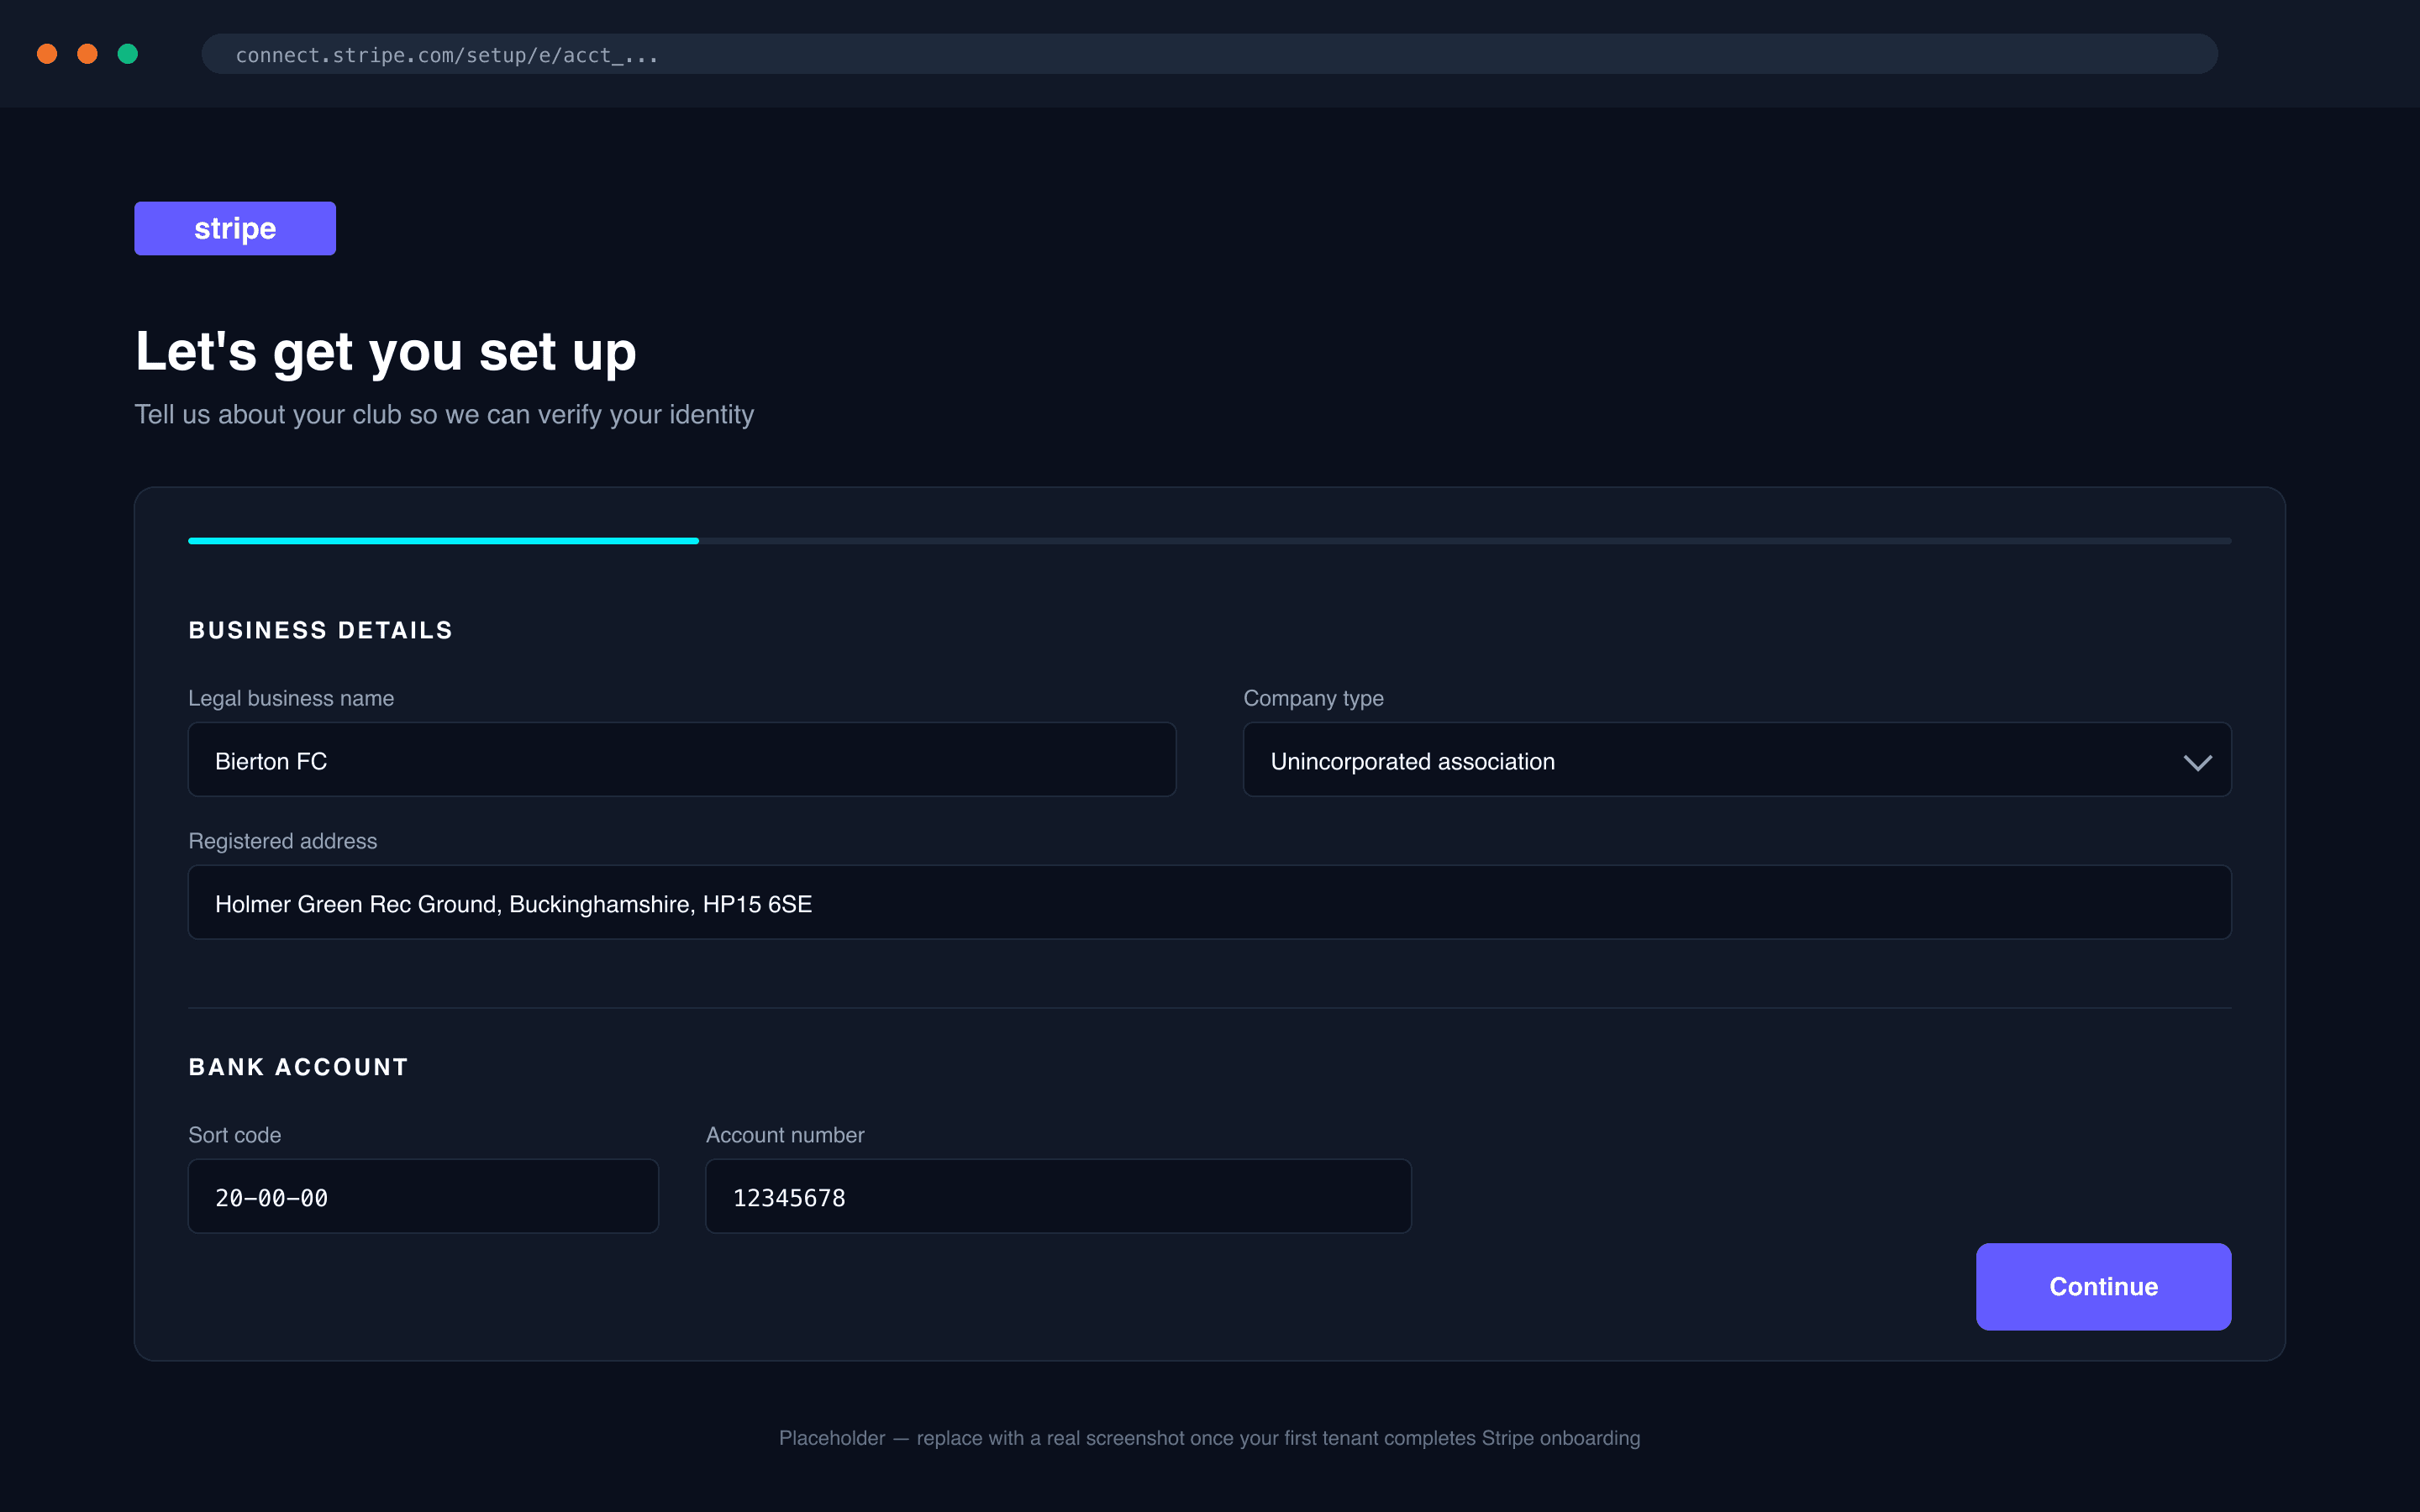Click the chevron on the Company type selector
This screenshot has width=2420, height=1512.
(2197, 763)
